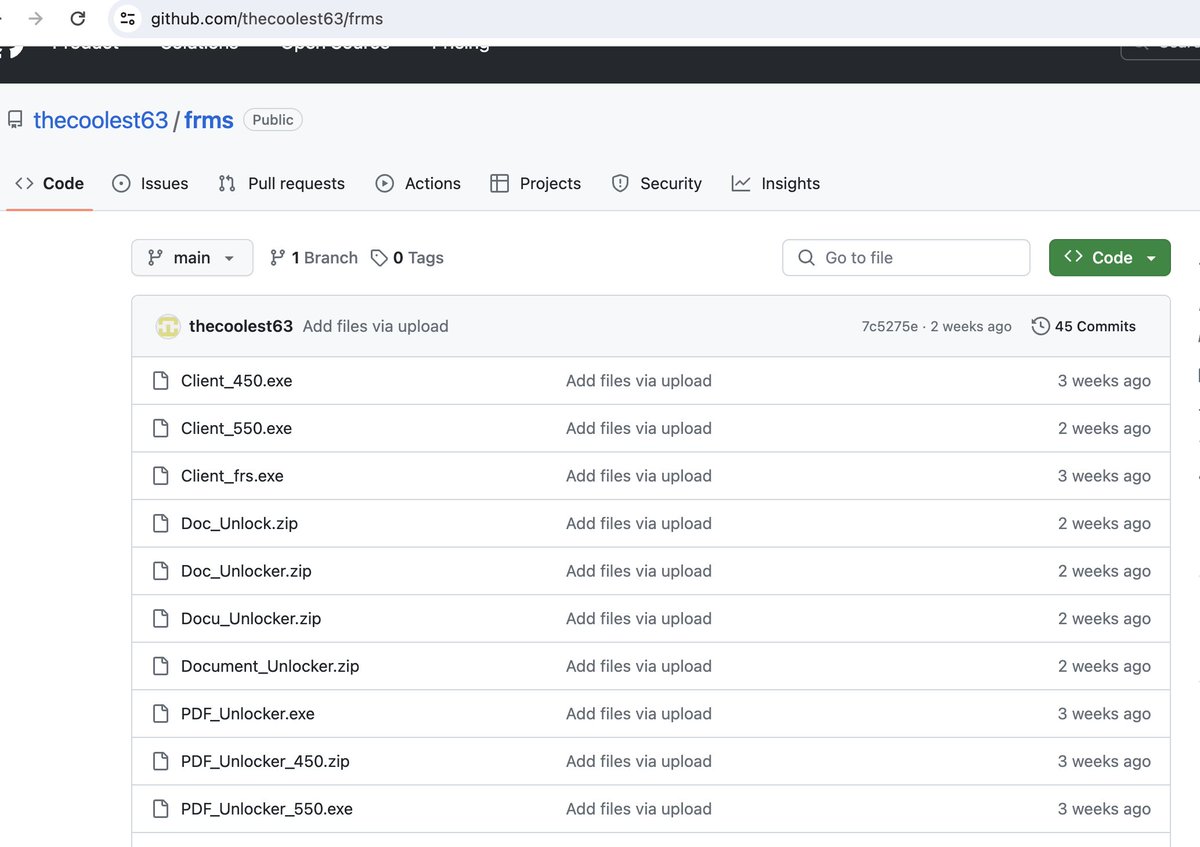
Task: Expand the main branch dropdown
Action: [192, 257]
